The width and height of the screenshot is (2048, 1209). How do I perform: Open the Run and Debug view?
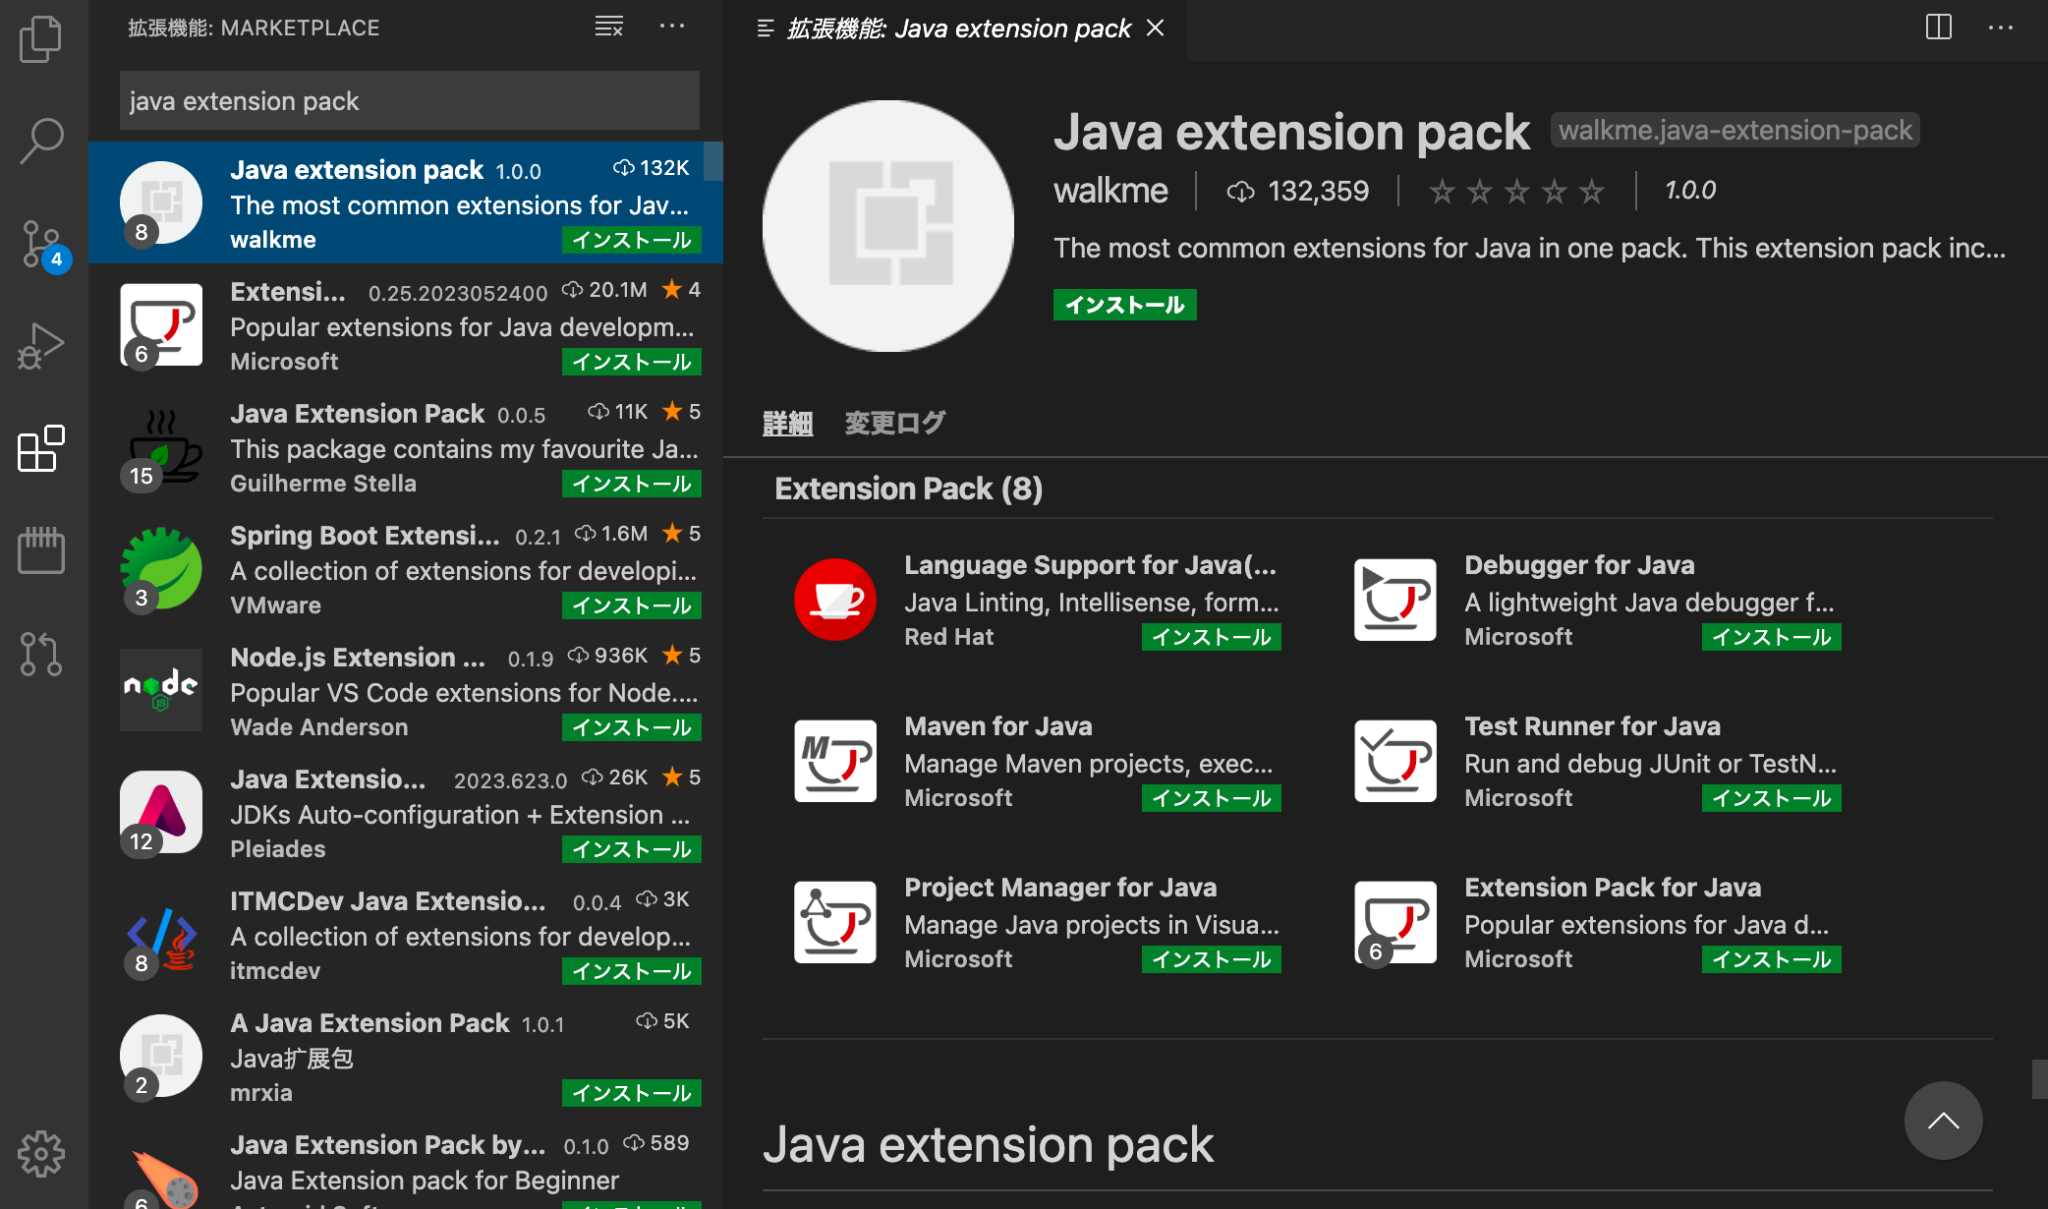pyautogui.click(x=41, y=346)
